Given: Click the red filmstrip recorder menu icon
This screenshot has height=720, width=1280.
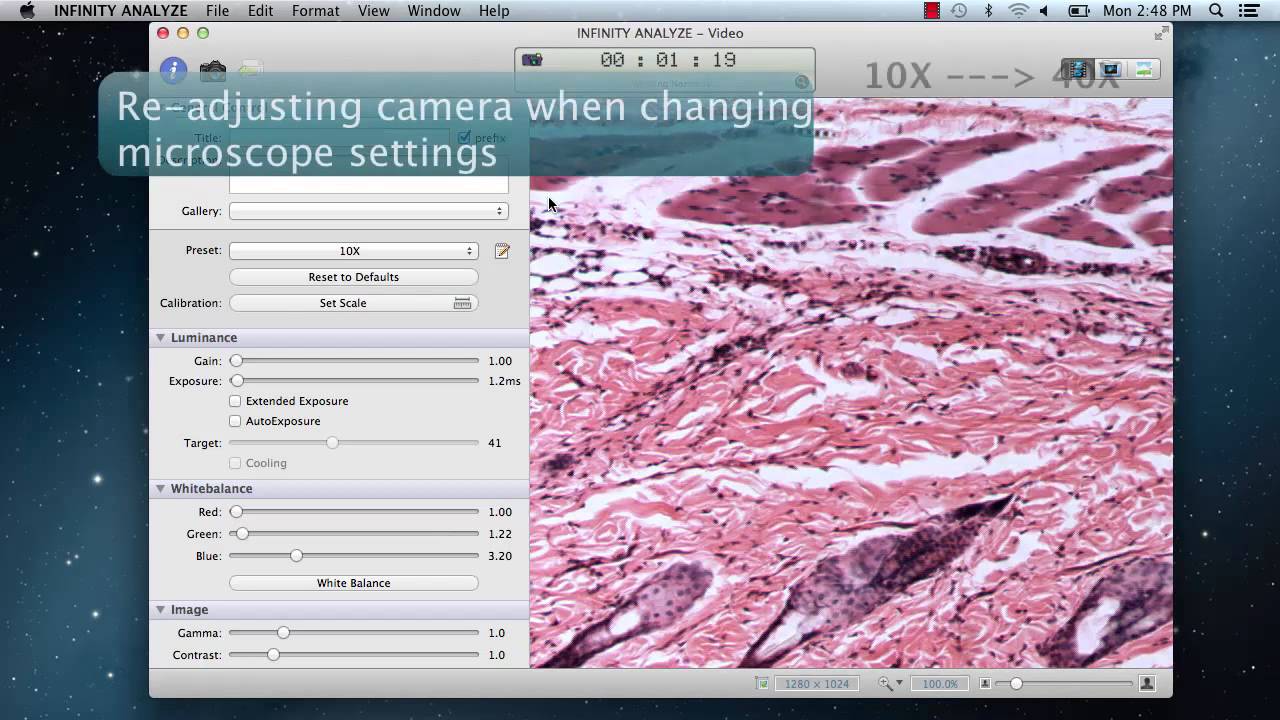Looking at the screenshot, I should (x=931, y=11).
